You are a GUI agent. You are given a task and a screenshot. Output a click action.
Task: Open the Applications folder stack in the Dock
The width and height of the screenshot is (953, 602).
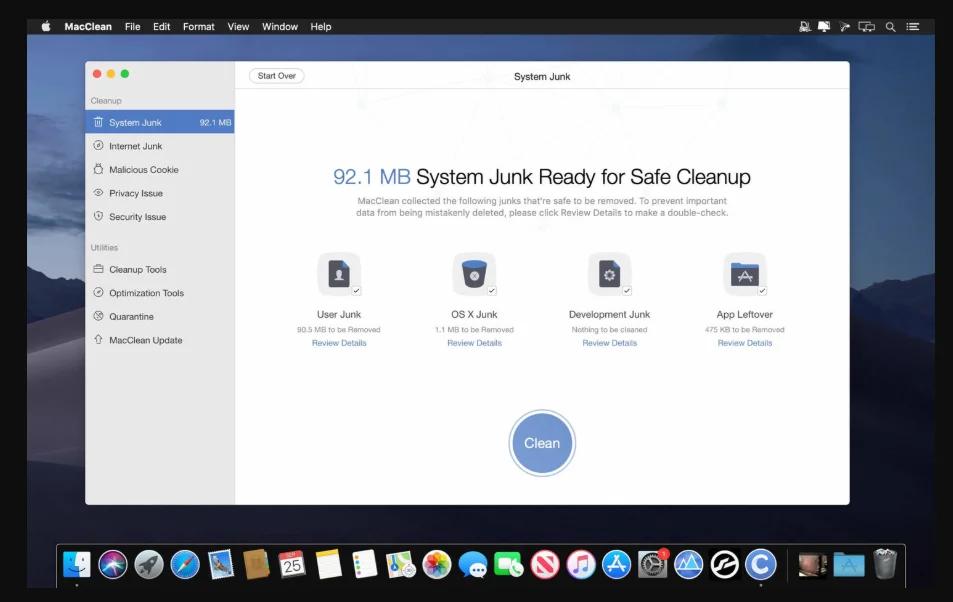849,565
